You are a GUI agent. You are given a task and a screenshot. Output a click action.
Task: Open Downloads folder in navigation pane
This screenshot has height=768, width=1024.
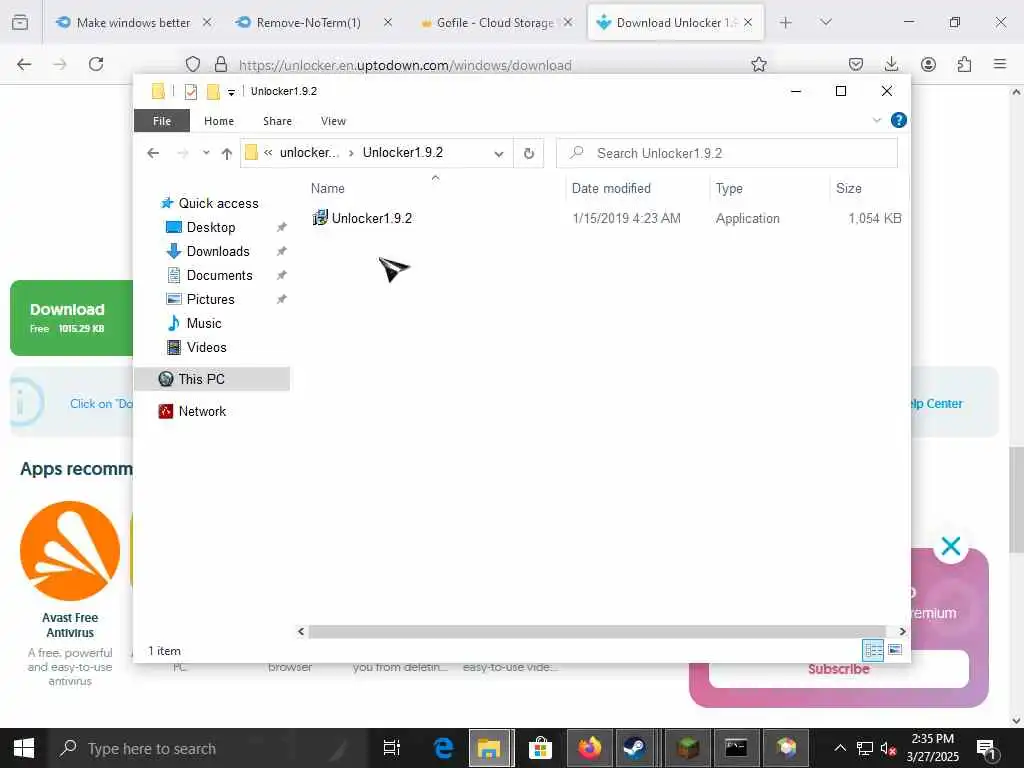tap(217, 251)
